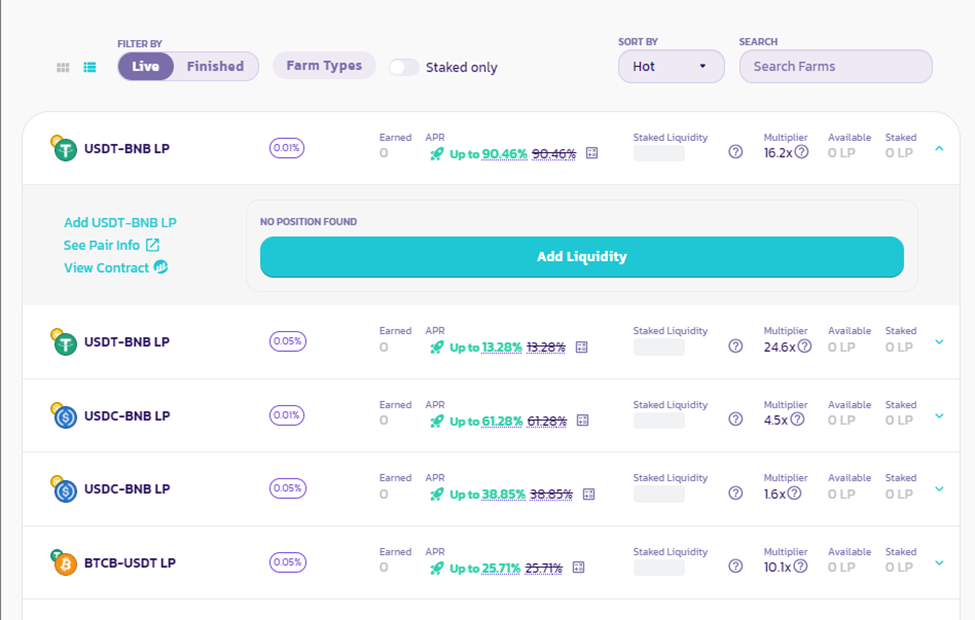Click USDC token icon of 0.01% farm
Image resolution: width=975 pixels, height=620 pixels.
[65, 417]
